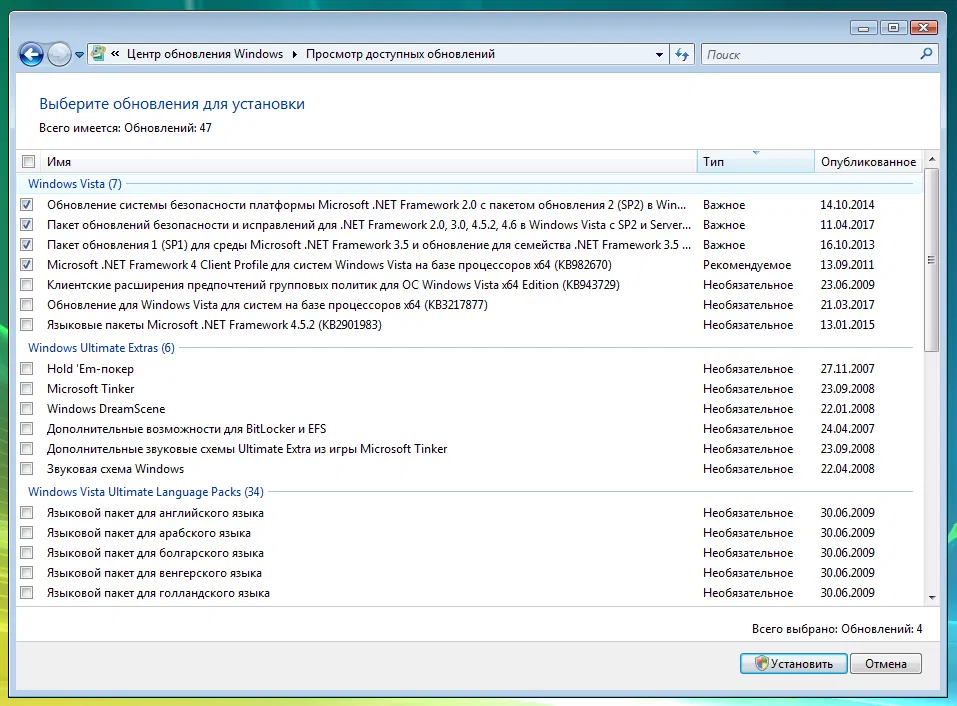
Task: Check the Dutch language pack checkbox
Action: coord(27,593)
